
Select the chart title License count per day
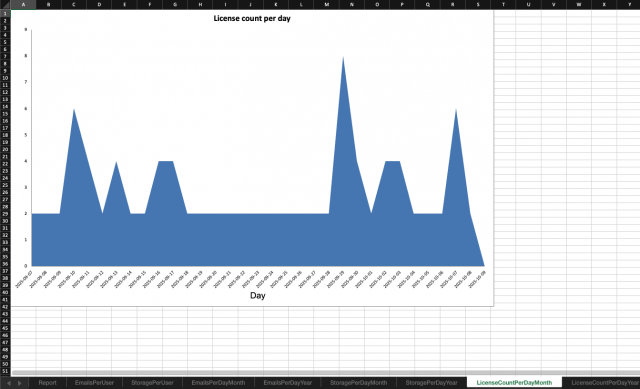point(252,18)
